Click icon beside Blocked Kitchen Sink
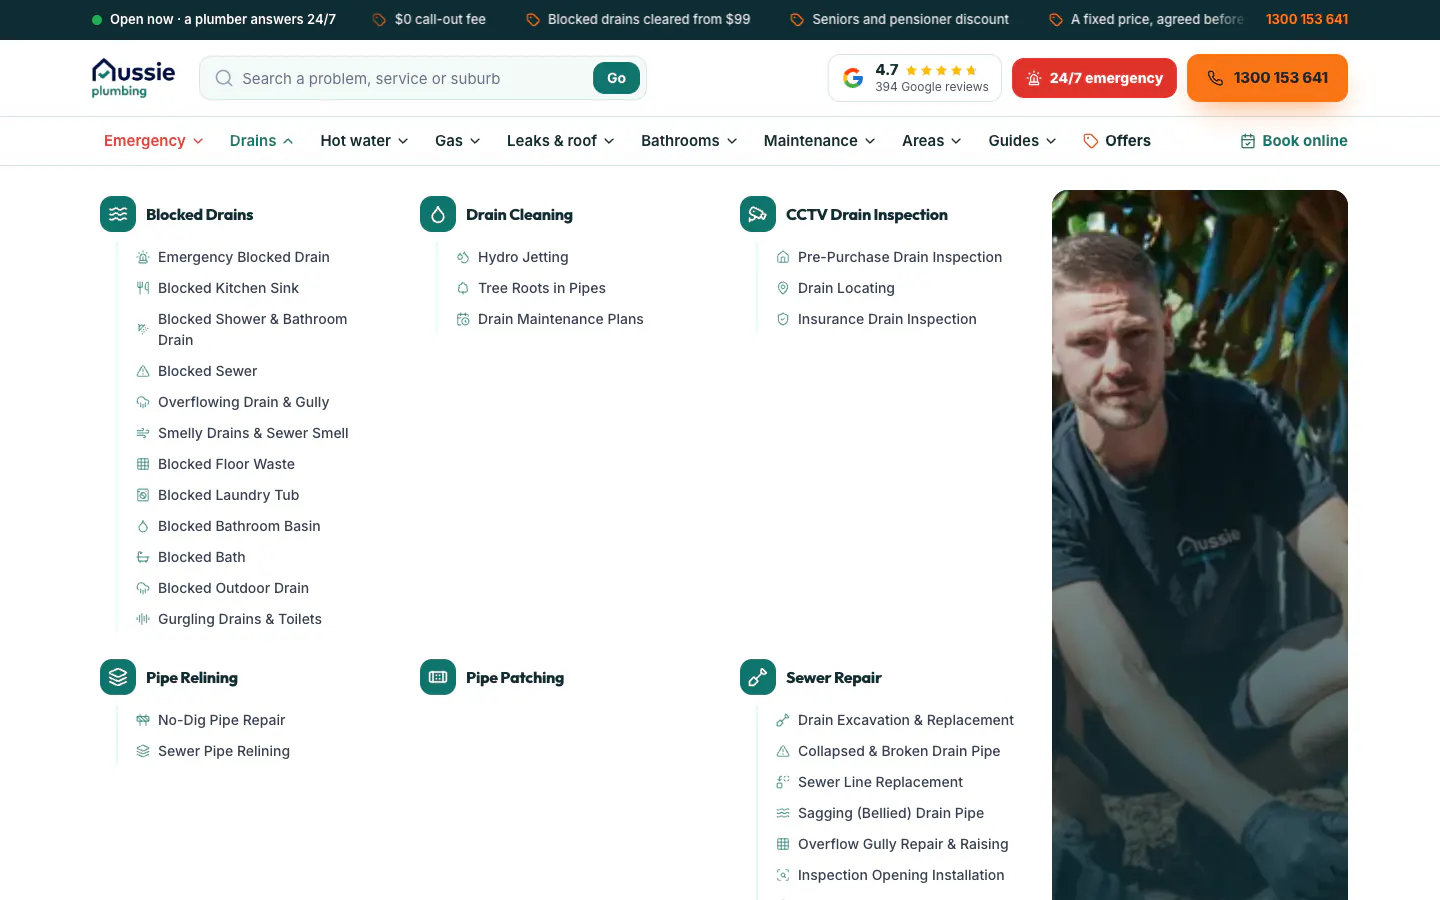This screenshot has height=900, width=1440. click(143, 288)
